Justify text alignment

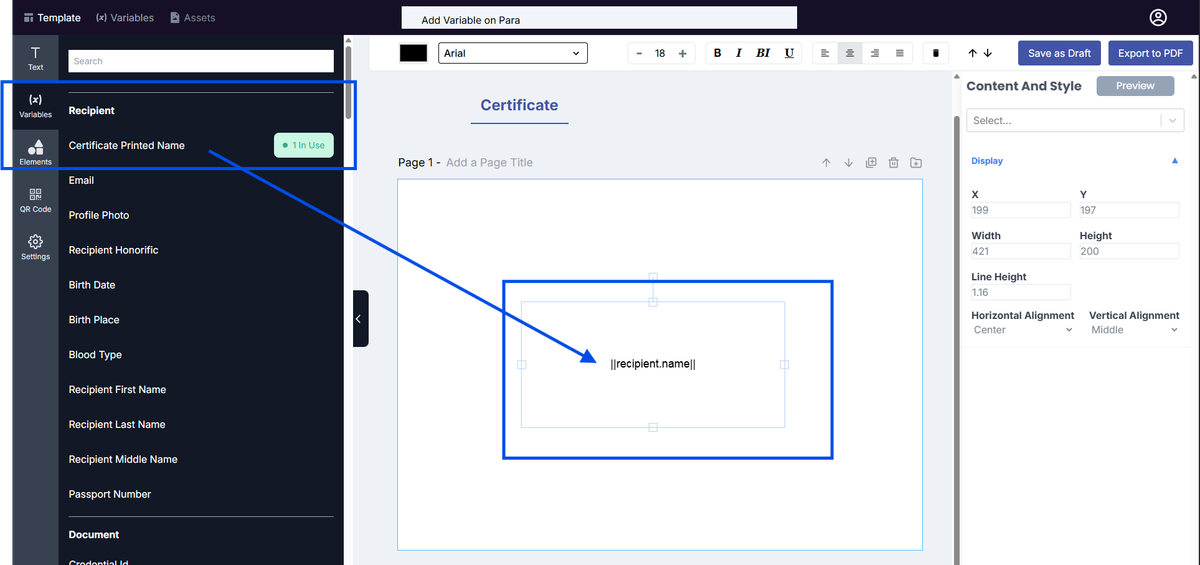(900, 53)
